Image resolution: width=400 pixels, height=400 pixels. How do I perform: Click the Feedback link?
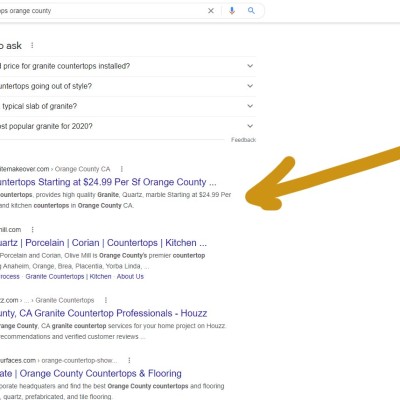click(x=243, y=140)
